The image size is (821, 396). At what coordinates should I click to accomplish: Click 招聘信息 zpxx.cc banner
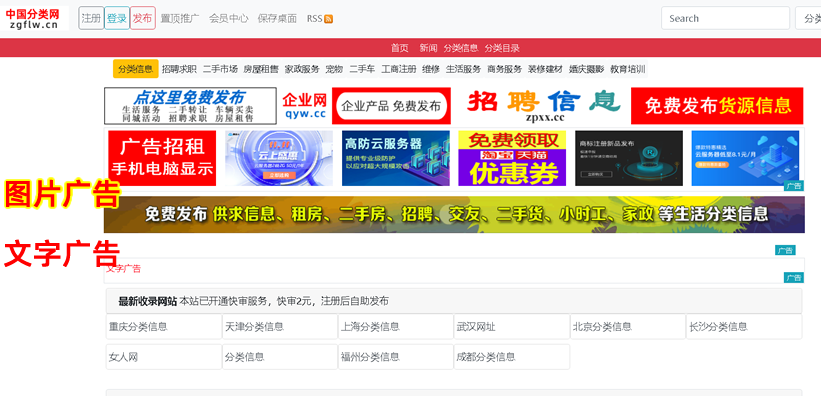[541, 106]
